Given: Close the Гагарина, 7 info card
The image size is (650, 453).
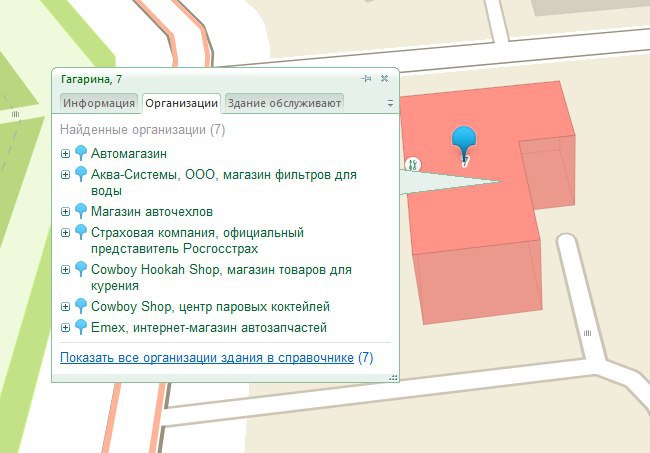Looking at the screenshot, I should click(384, 78).
